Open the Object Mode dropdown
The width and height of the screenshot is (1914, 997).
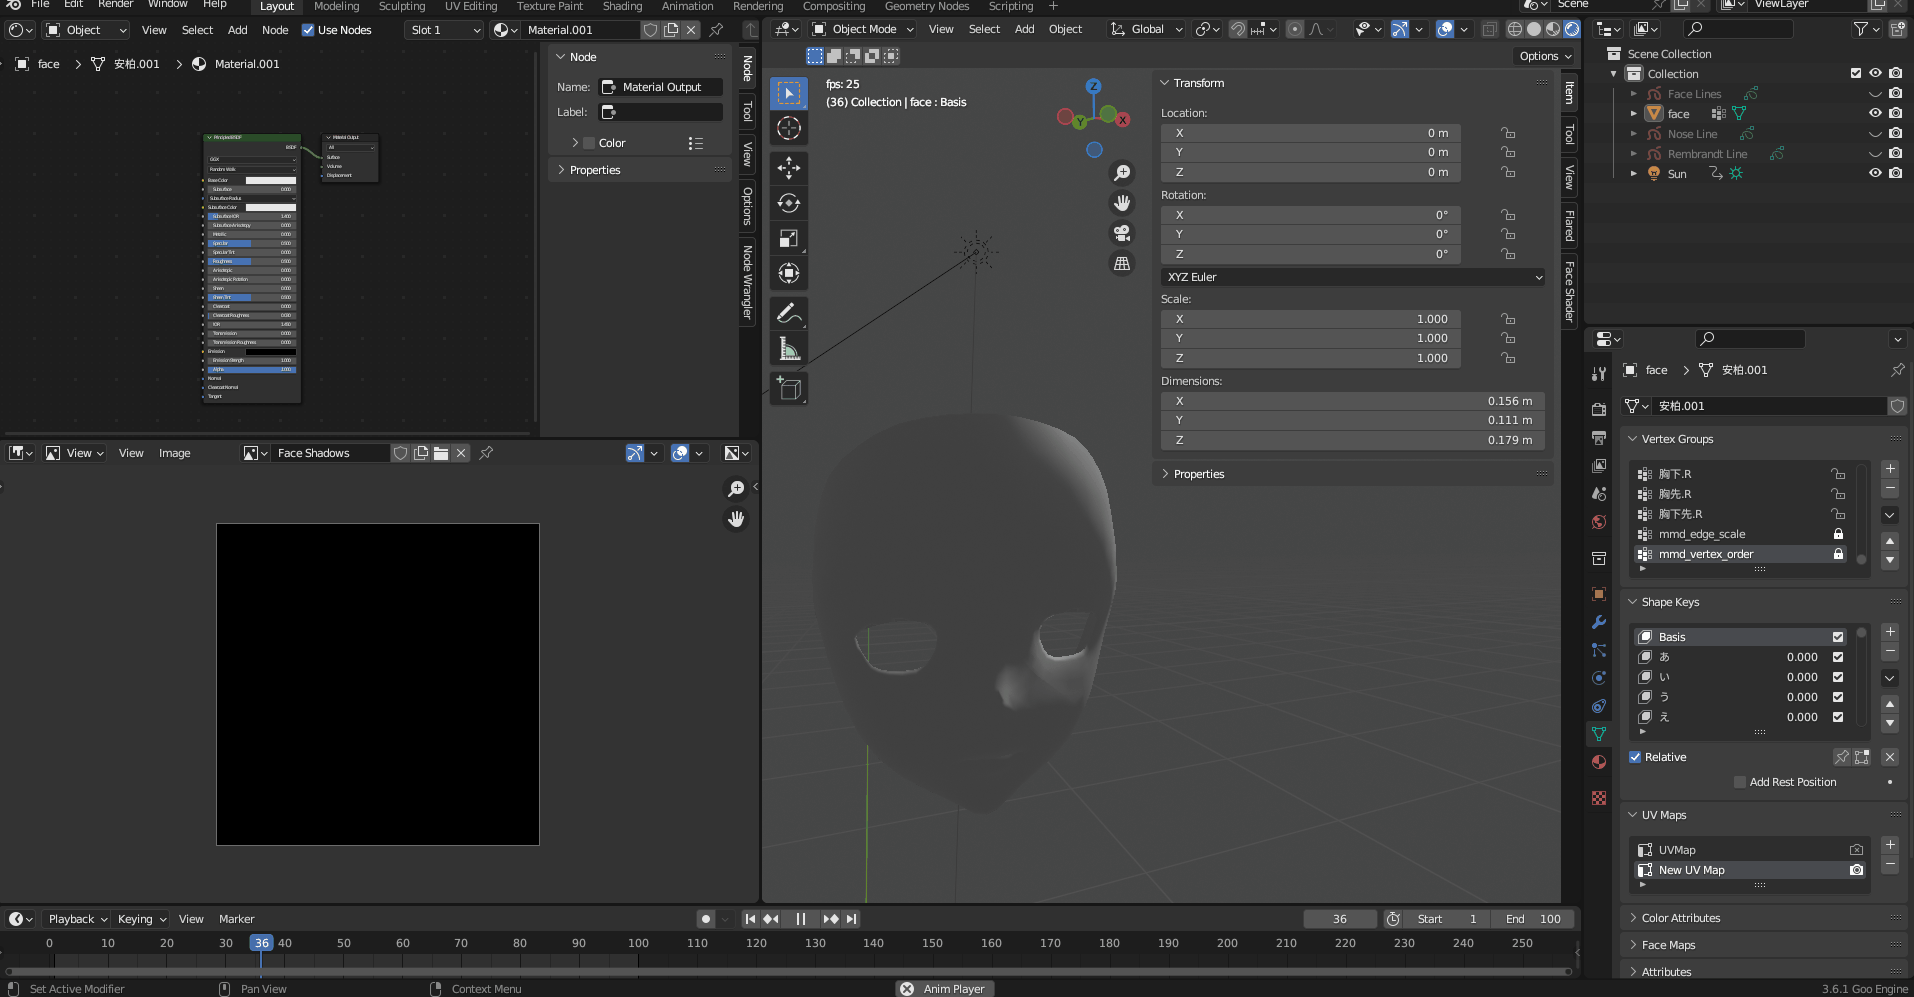[x=861, y=29]
